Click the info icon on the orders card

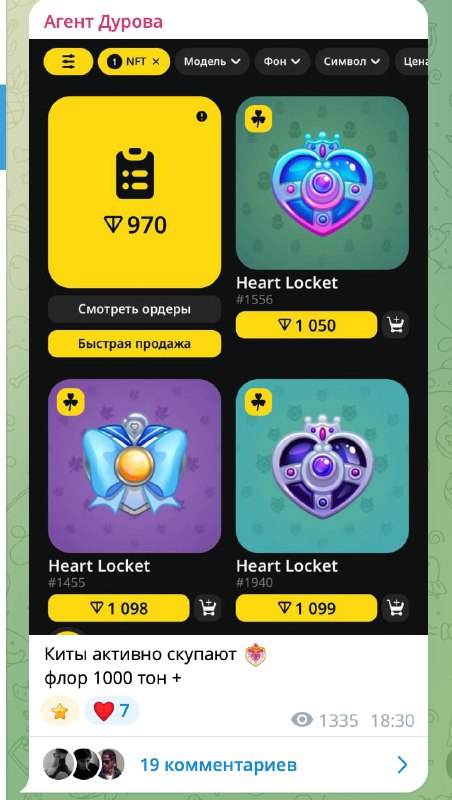[202, 117]
